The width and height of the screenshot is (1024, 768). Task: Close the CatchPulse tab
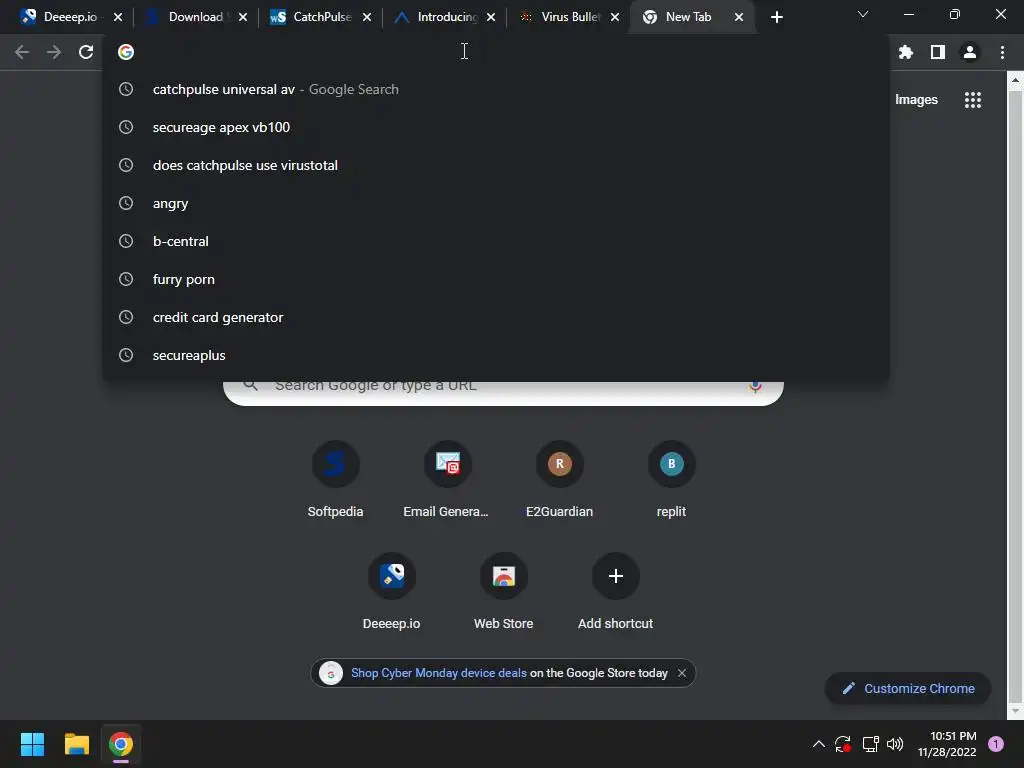[x=367, y=17]
